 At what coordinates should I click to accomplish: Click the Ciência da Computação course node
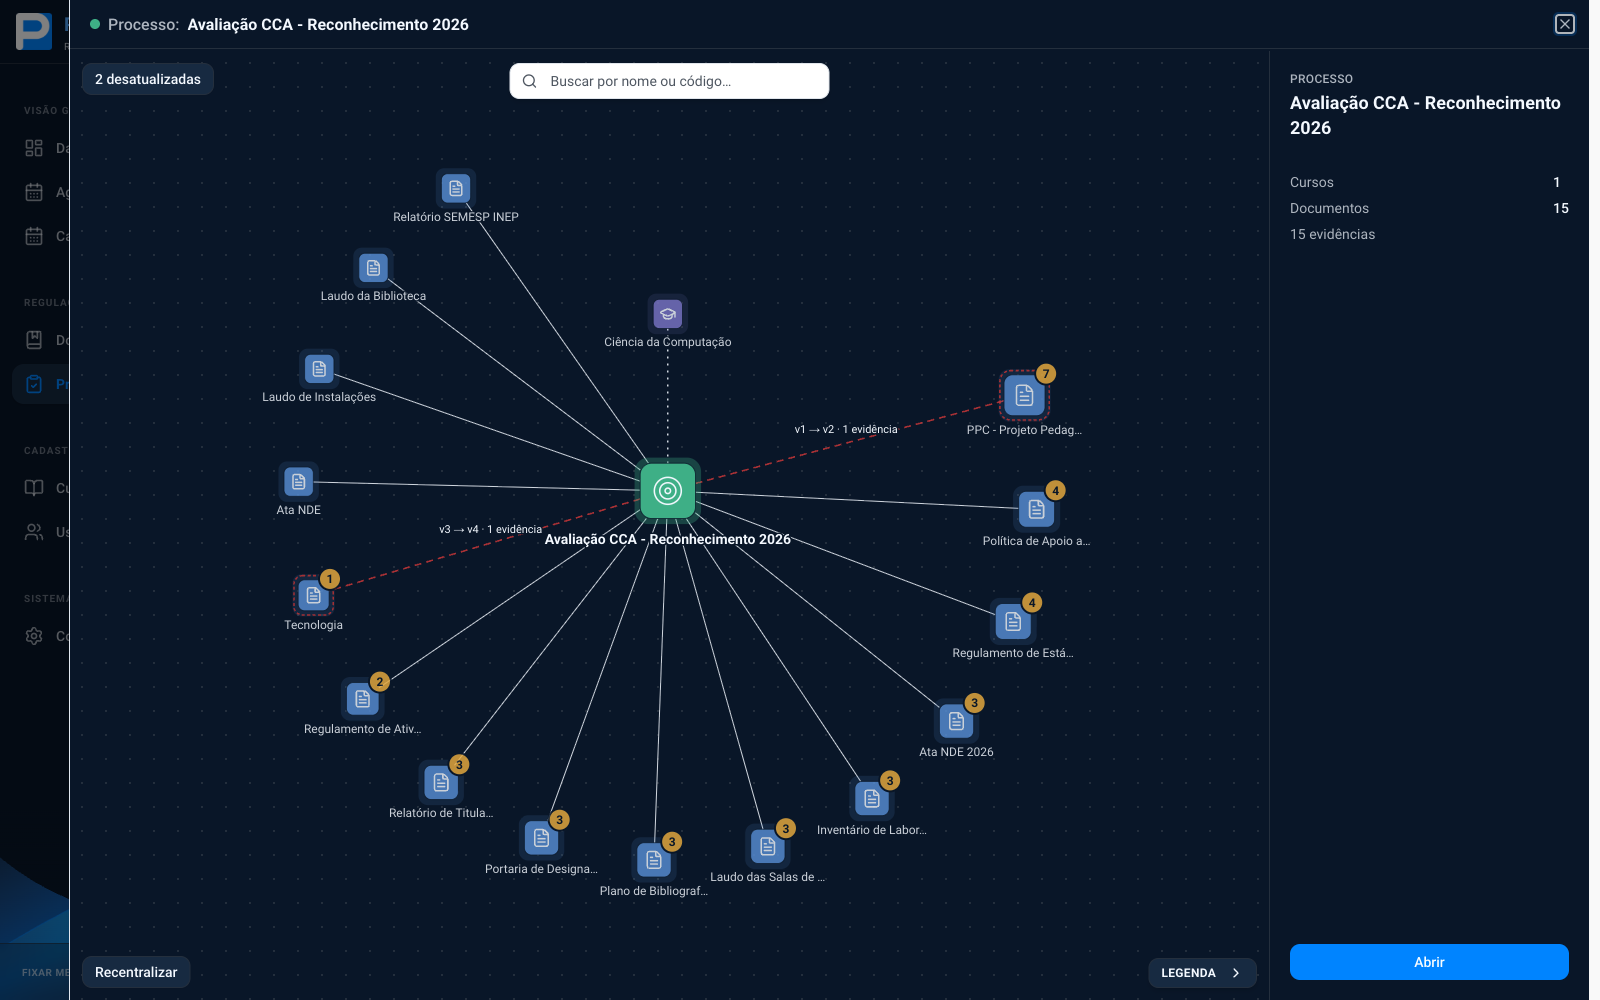pyautogui.click(x=668, y=314)
